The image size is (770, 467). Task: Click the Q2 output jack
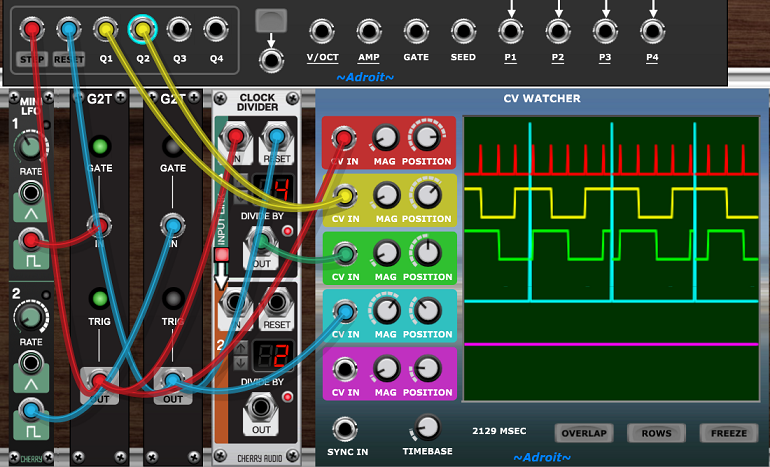(142, 29)
